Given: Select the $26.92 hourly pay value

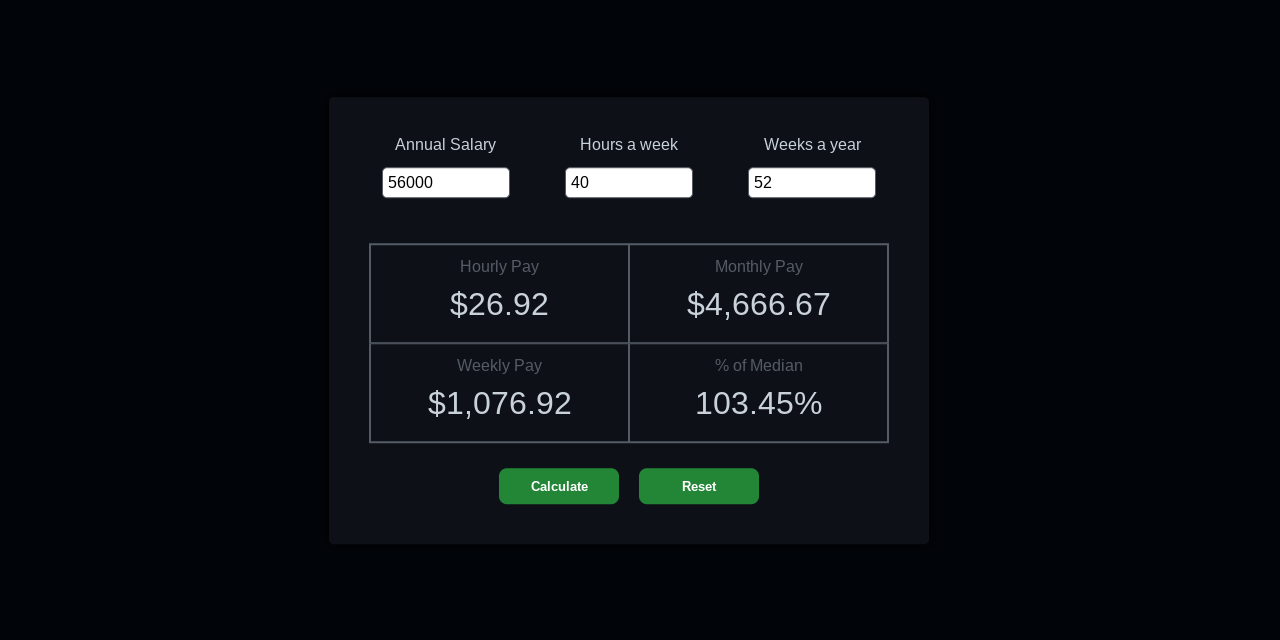Looking at the screenshot, I should 499,304.
